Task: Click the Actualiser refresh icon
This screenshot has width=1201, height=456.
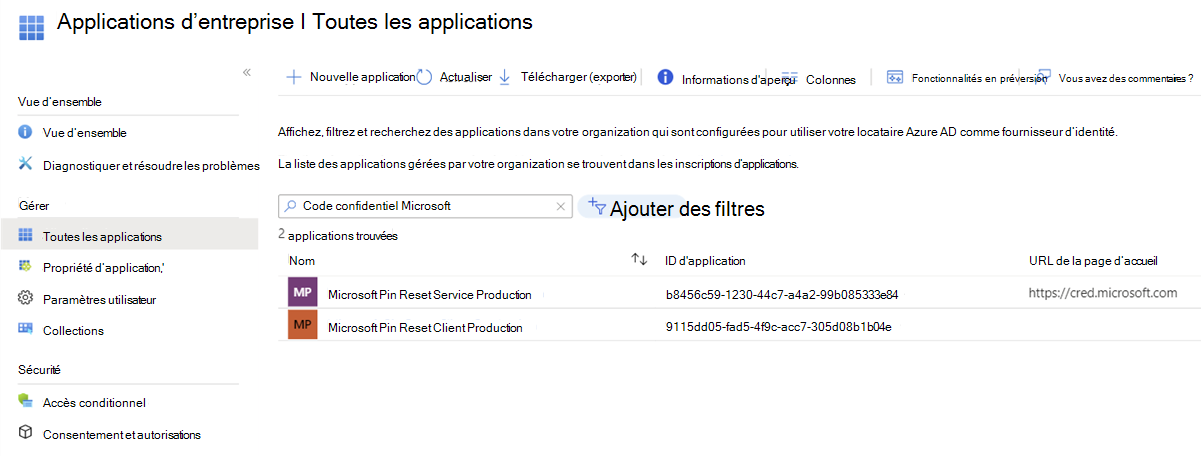Action: [424, 77]
